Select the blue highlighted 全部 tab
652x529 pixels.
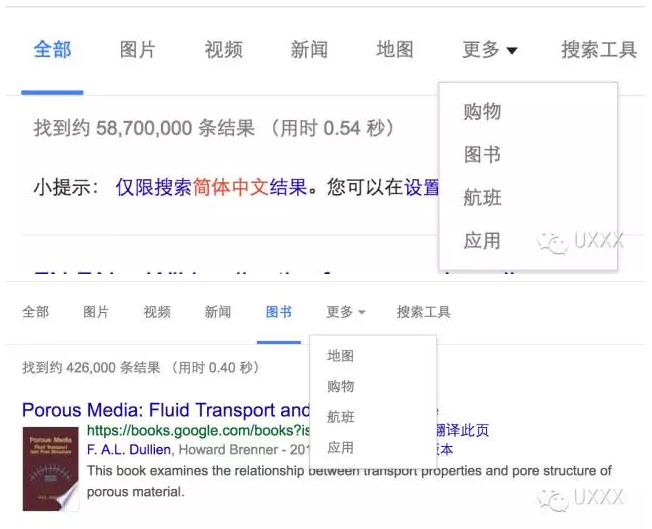pyautogui.click(x=52, y=50)
